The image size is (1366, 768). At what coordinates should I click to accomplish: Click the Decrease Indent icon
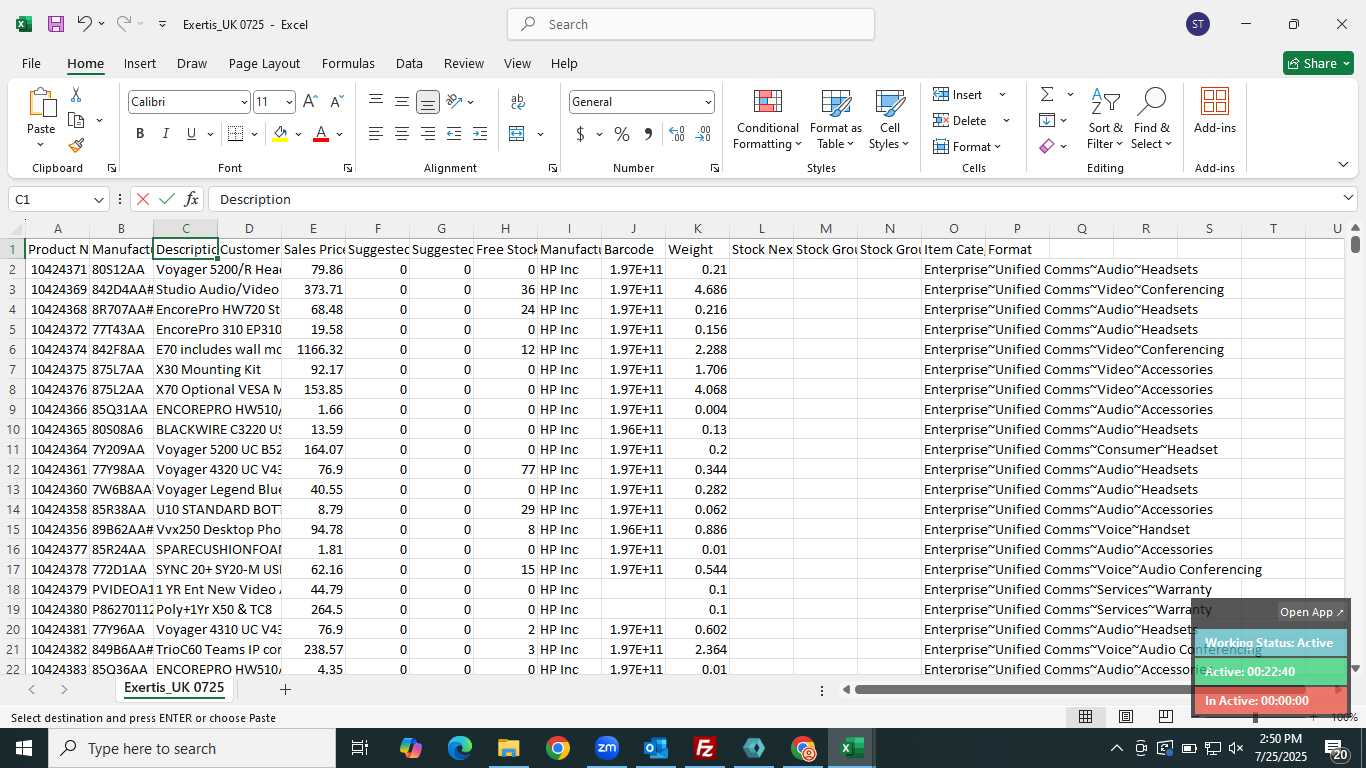coord(454,134)
